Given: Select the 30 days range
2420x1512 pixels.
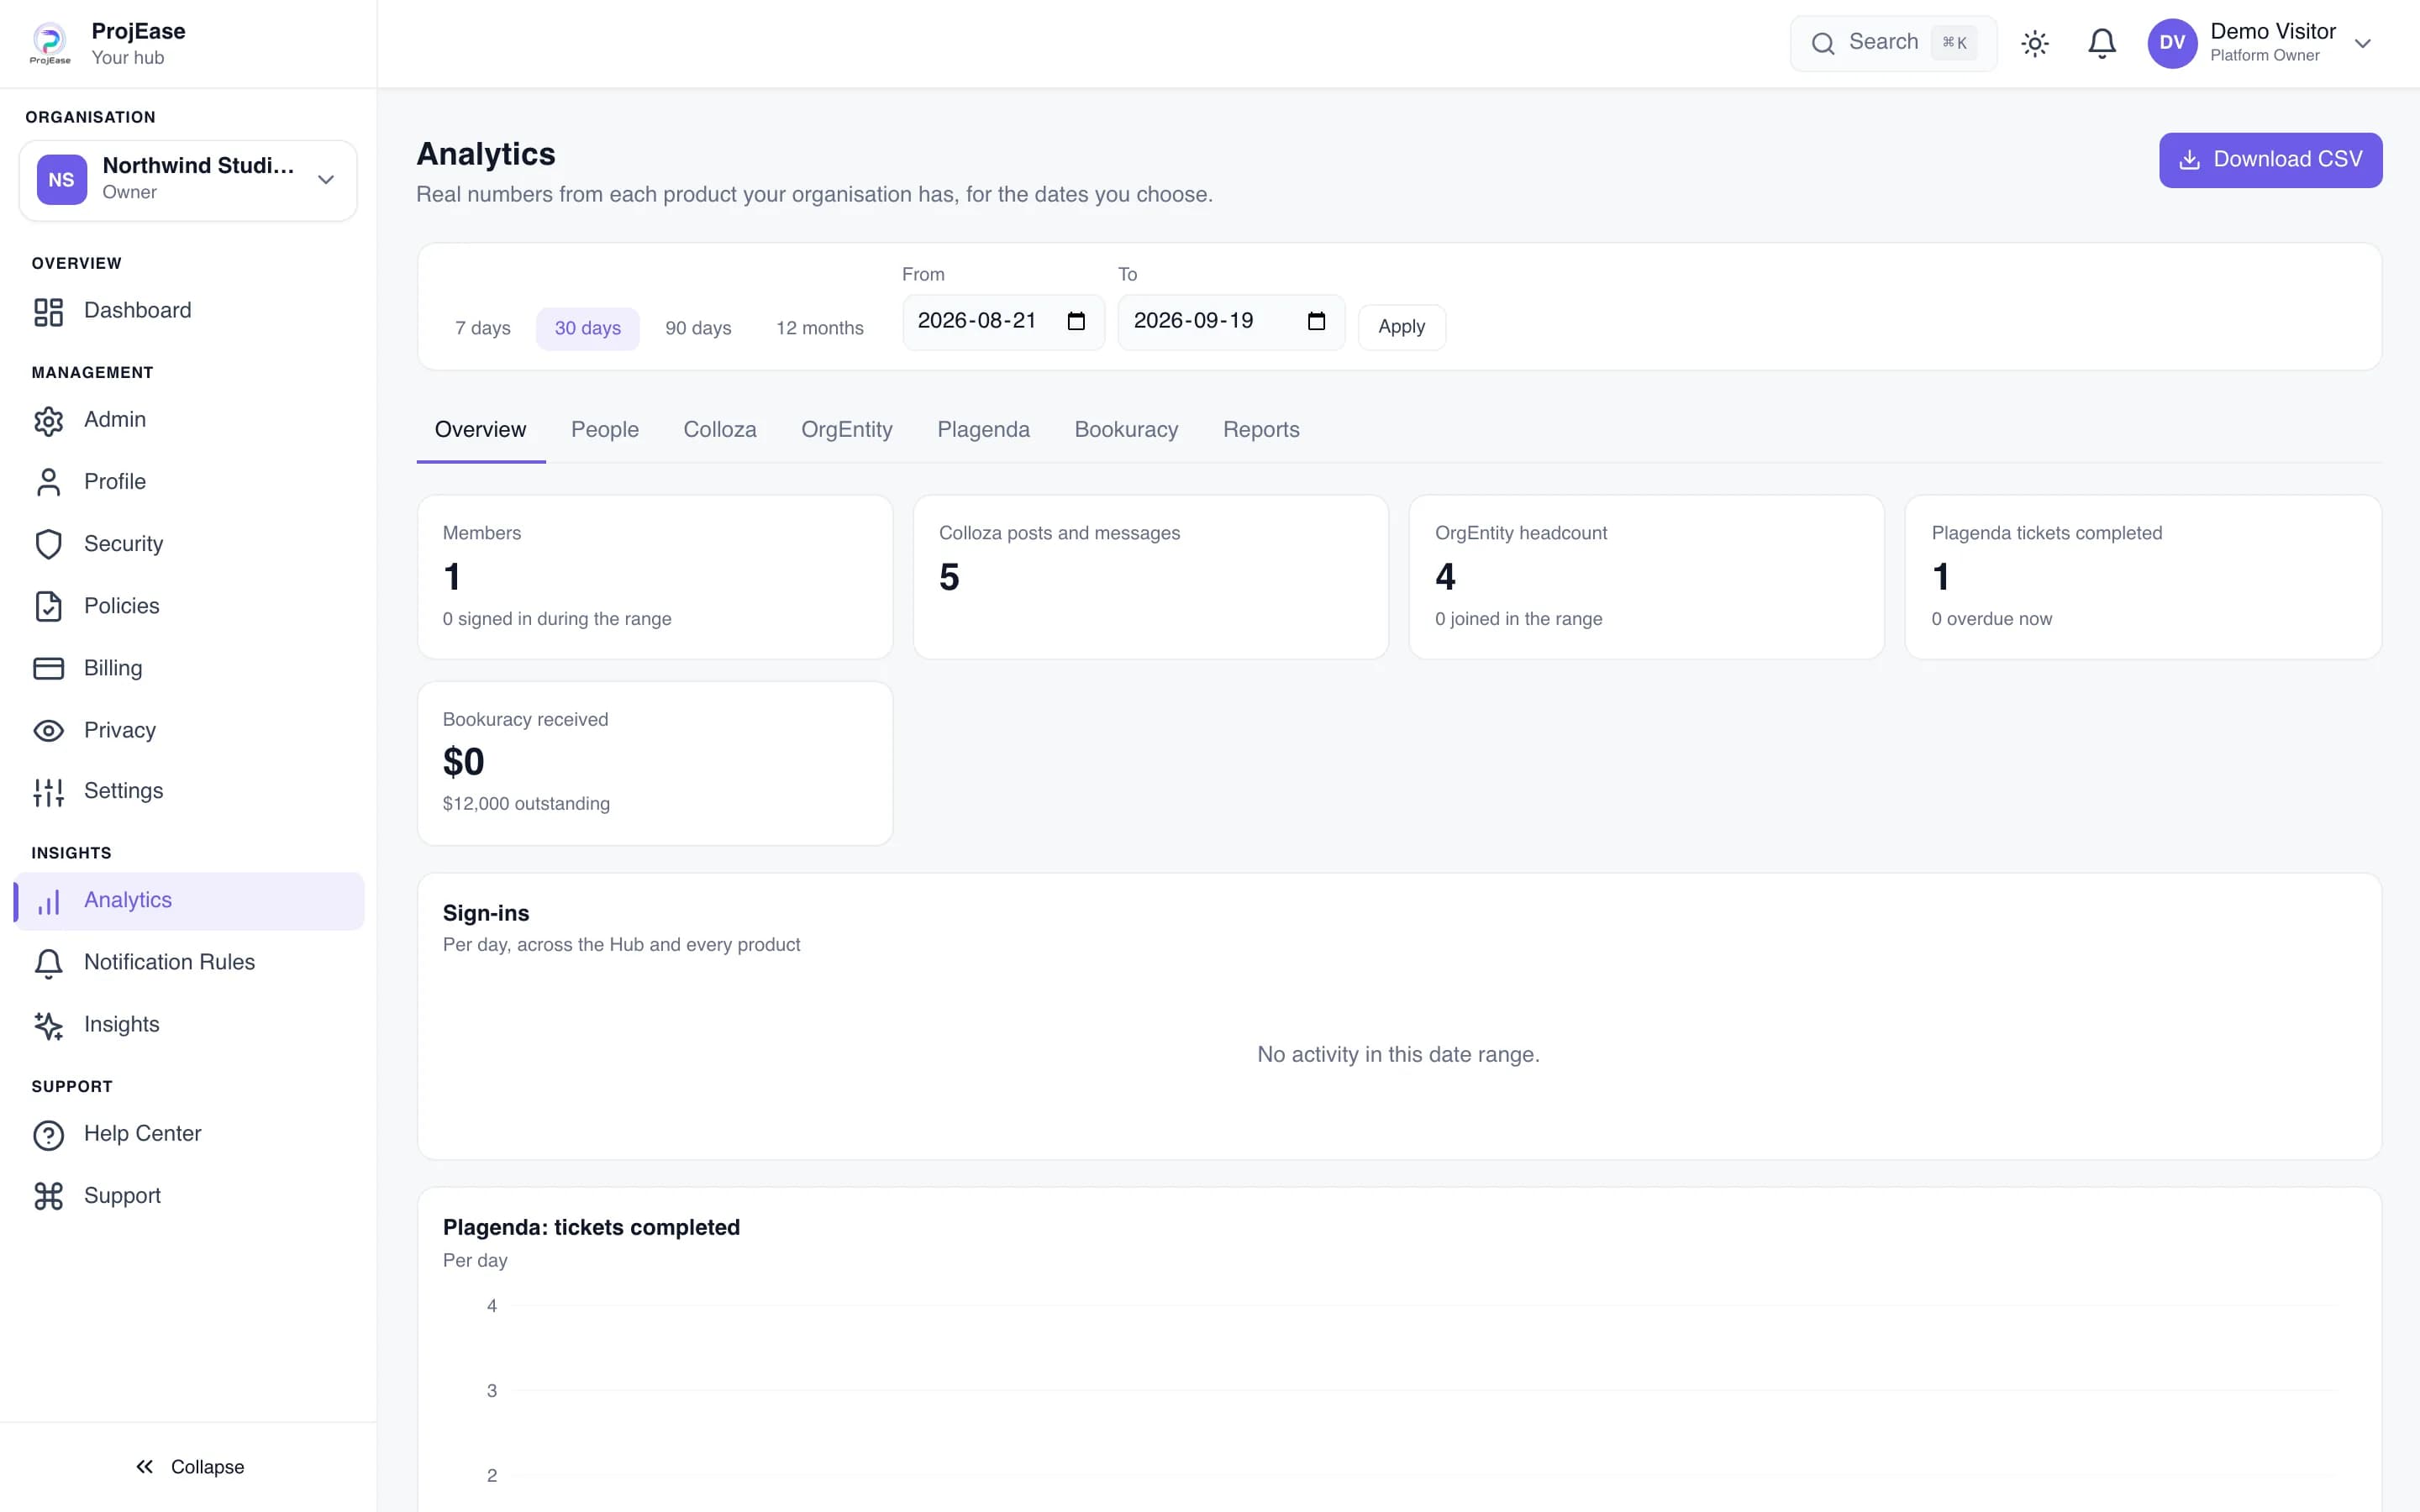Looking at the screenshot, I should pyautogui.click(x=587, y=328).
